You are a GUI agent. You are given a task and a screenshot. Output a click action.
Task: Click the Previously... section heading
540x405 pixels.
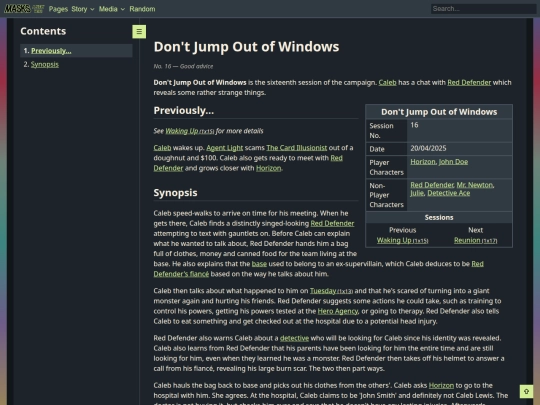coord(184,111)
